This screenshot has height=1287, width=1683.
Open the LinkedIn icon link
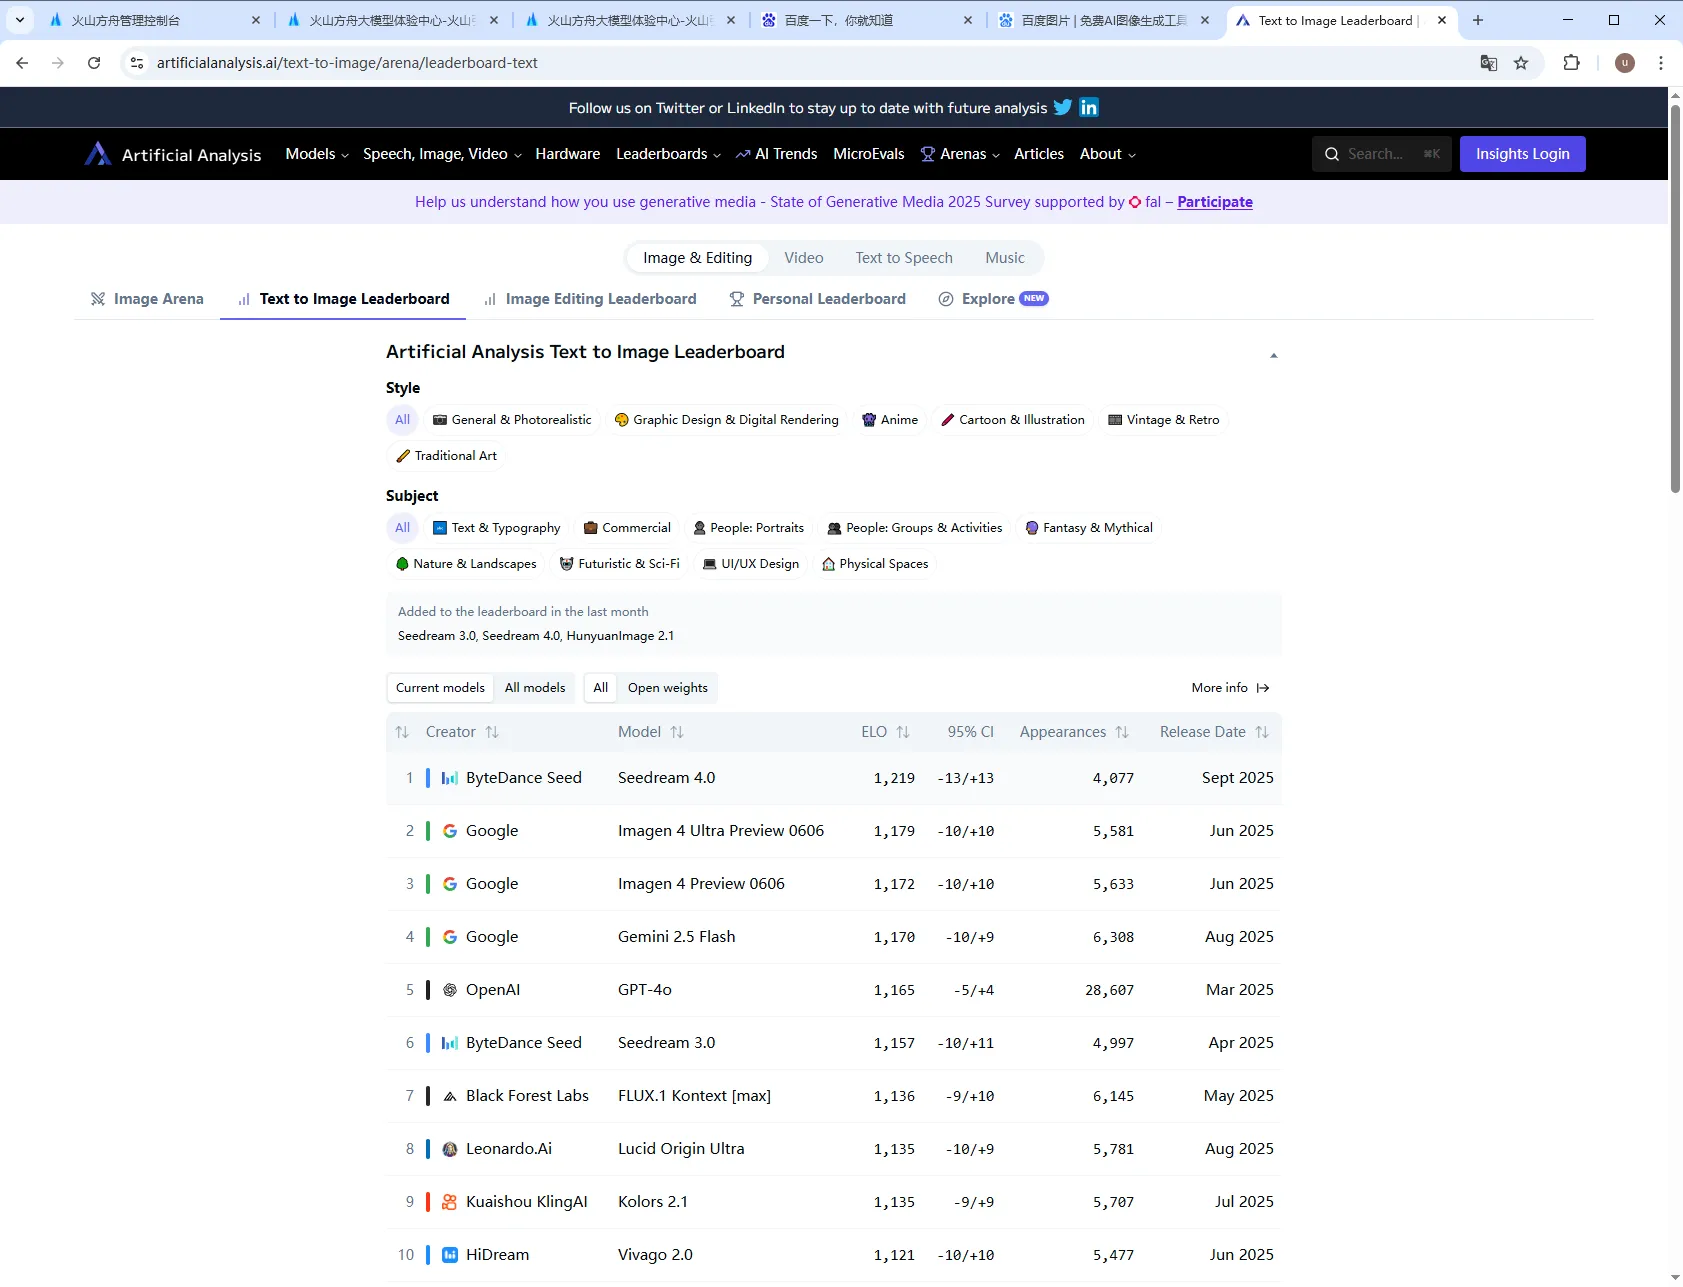[1089, 107]
